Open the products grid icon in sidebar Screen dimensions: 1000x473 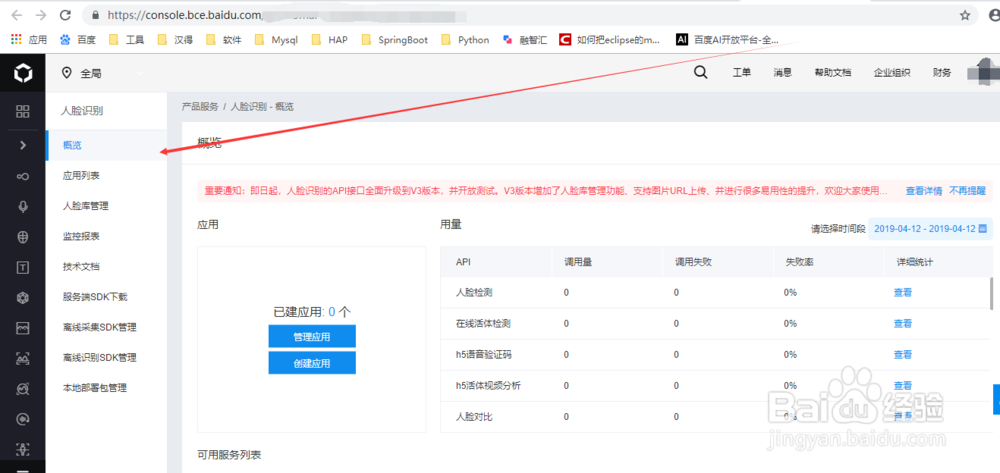[x=23, y=112]
